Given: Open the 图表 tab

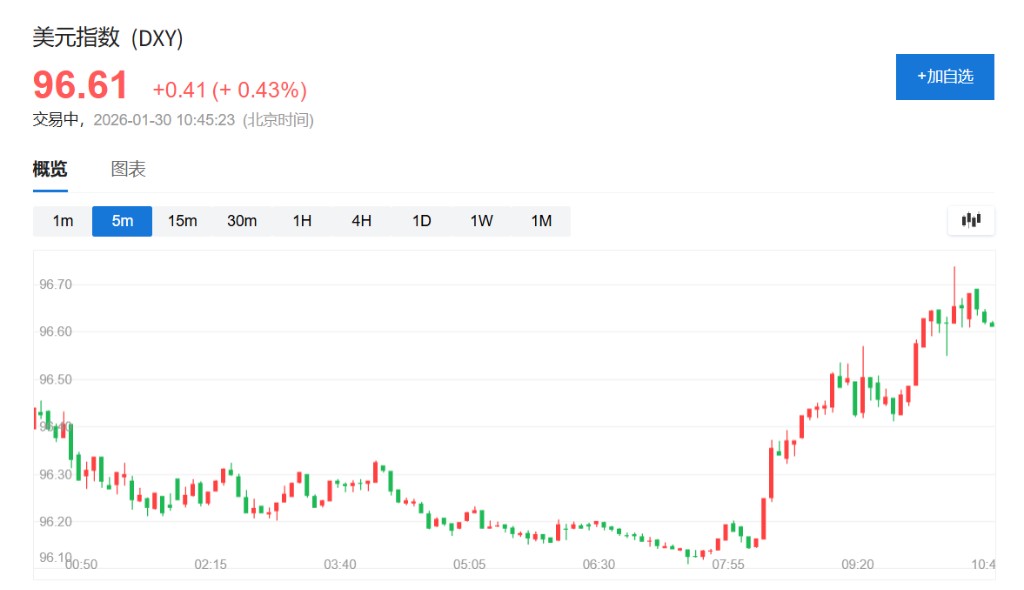Looking at the screenshot, I should click(x=128, y=170).
